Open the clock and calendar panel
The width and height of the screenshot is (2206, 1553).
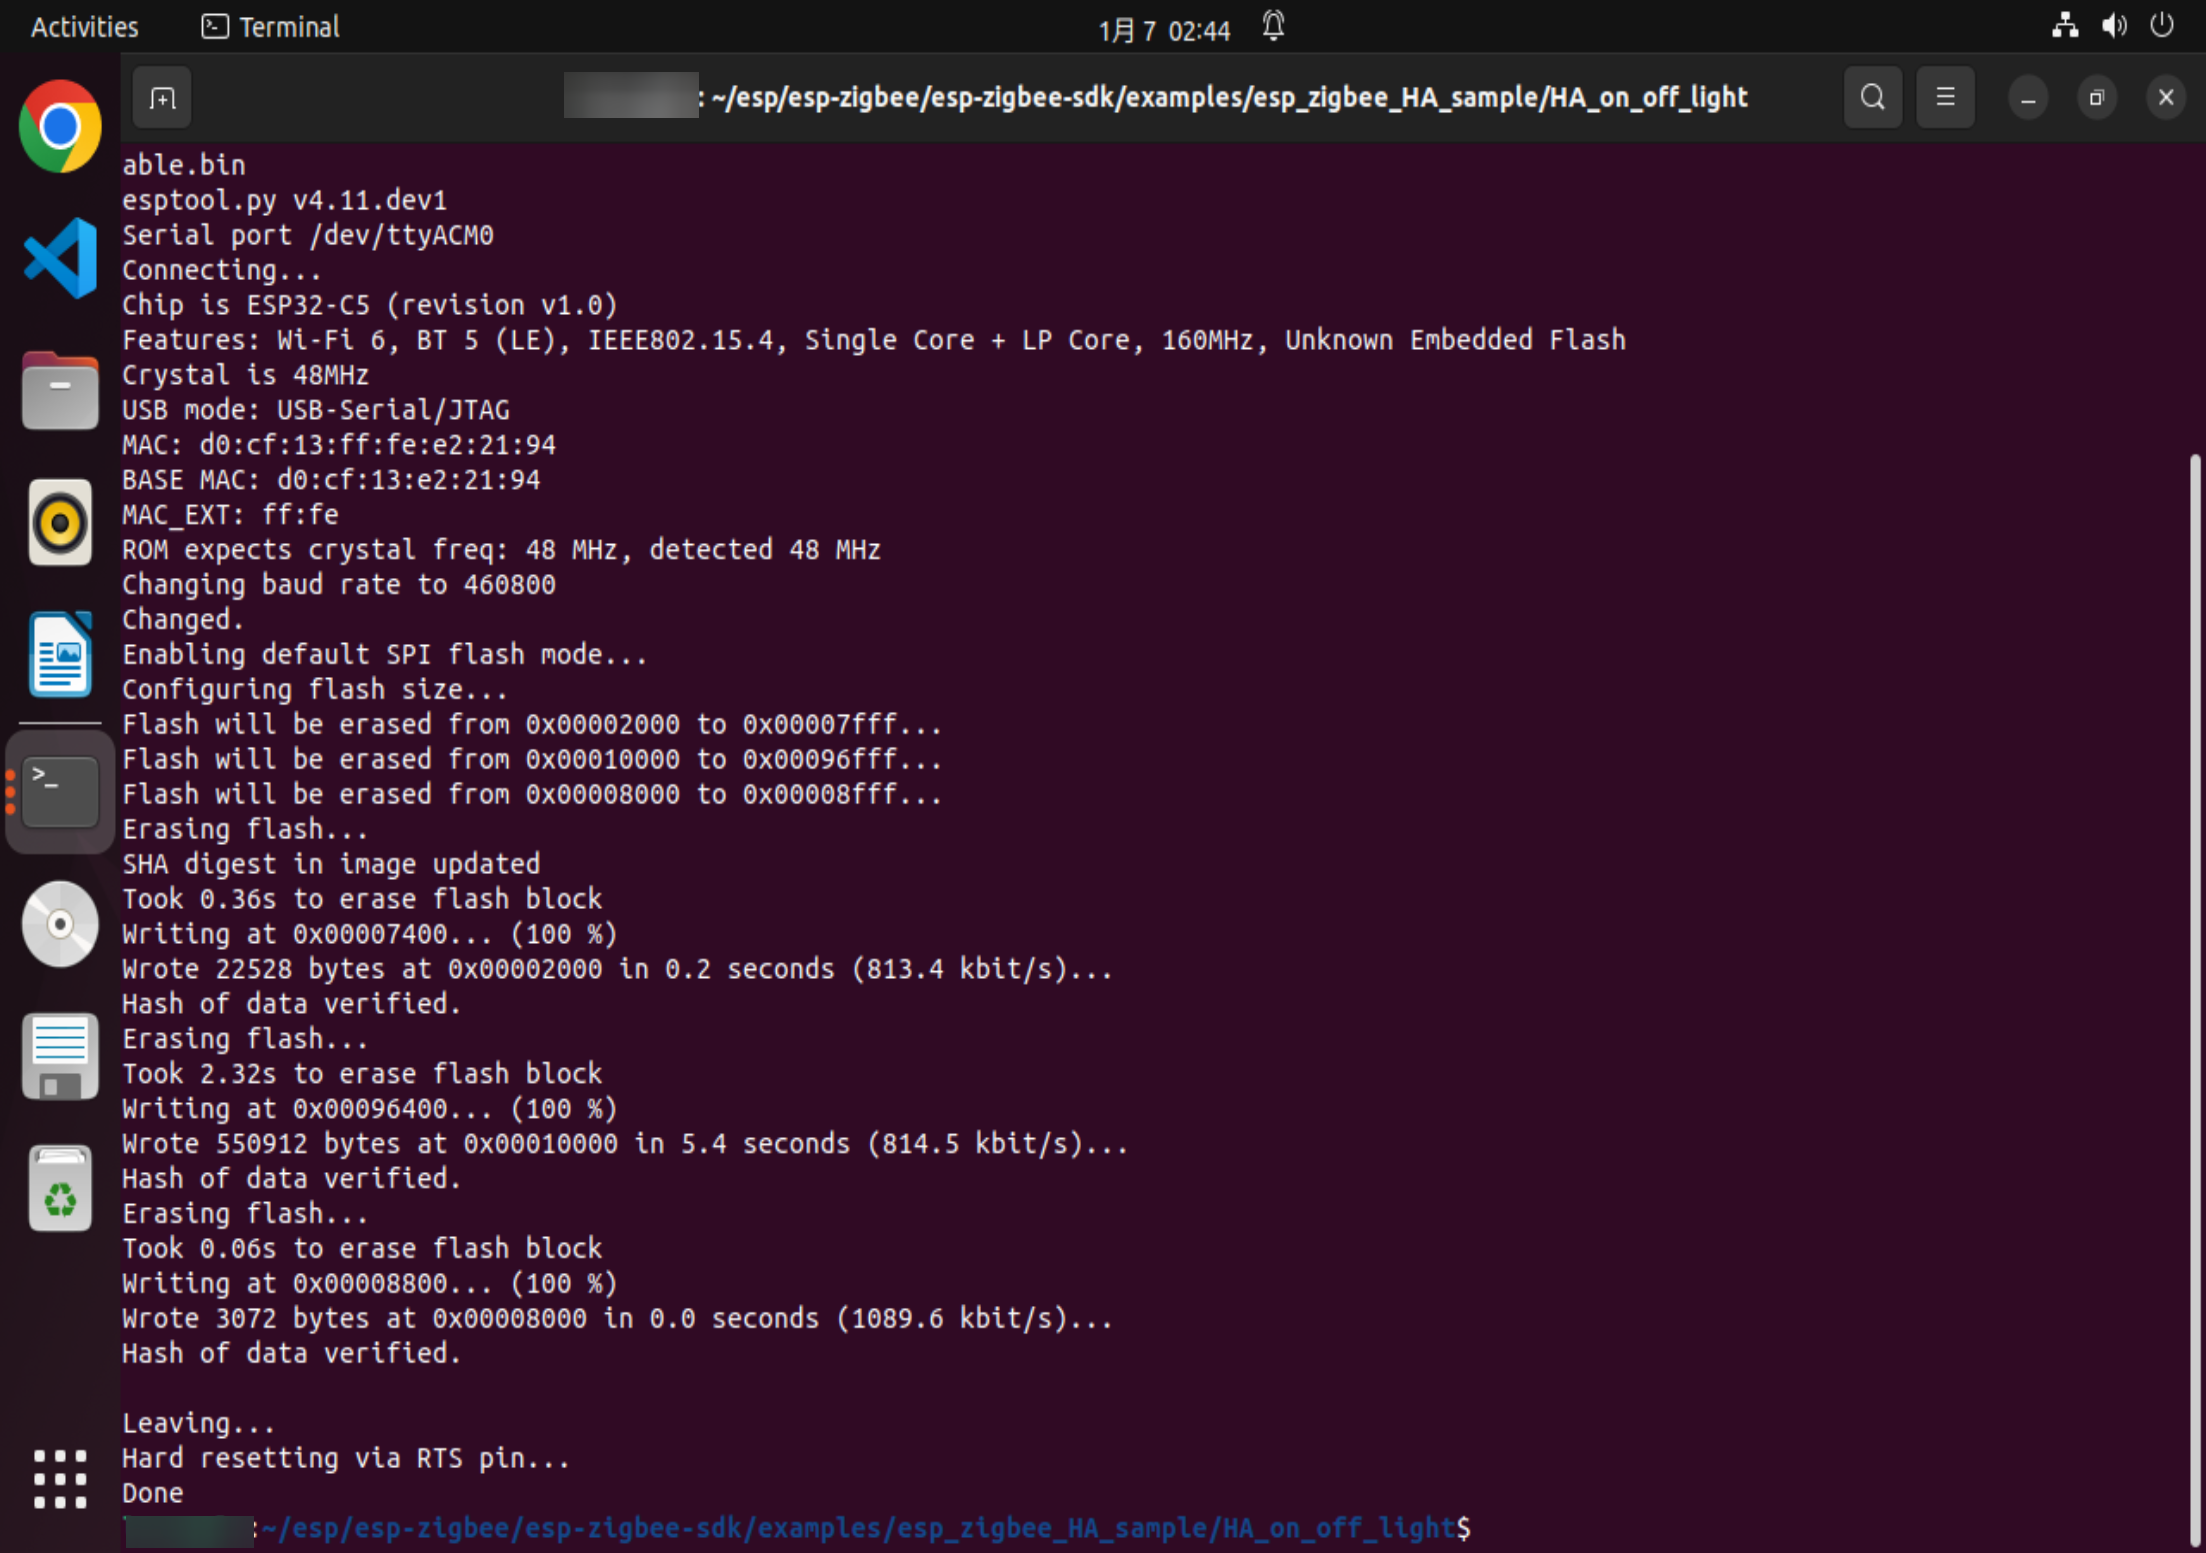[1163, 30]
